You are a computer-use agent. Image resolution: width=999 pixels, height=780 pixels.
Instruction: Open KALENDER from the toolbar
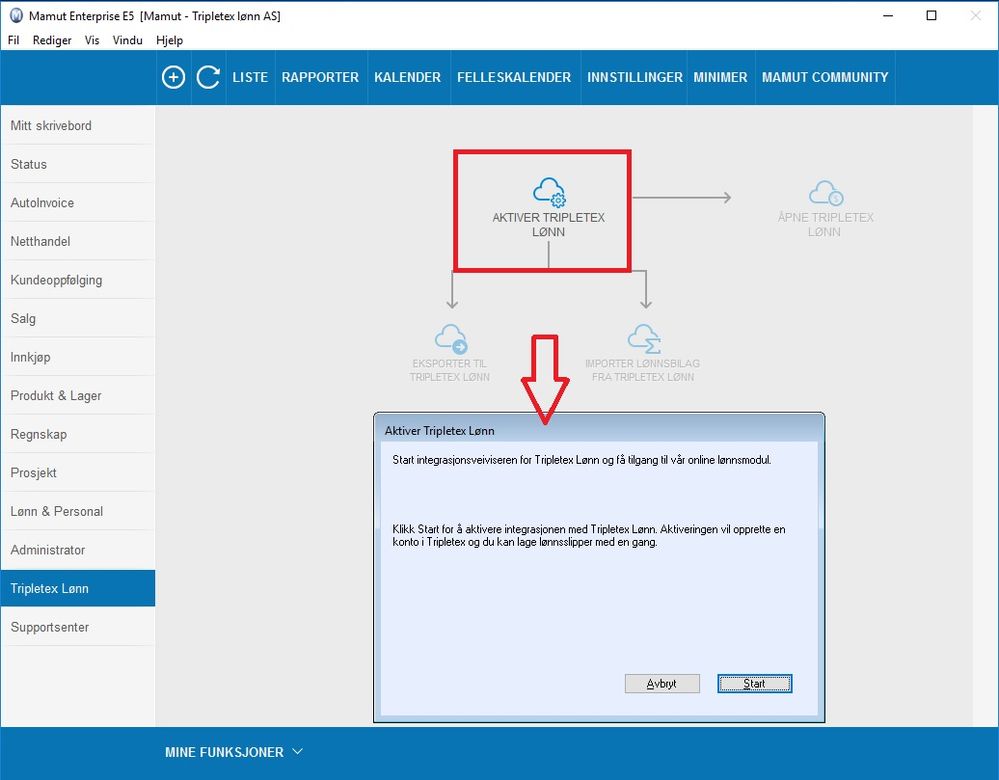[x=408, y=77]
